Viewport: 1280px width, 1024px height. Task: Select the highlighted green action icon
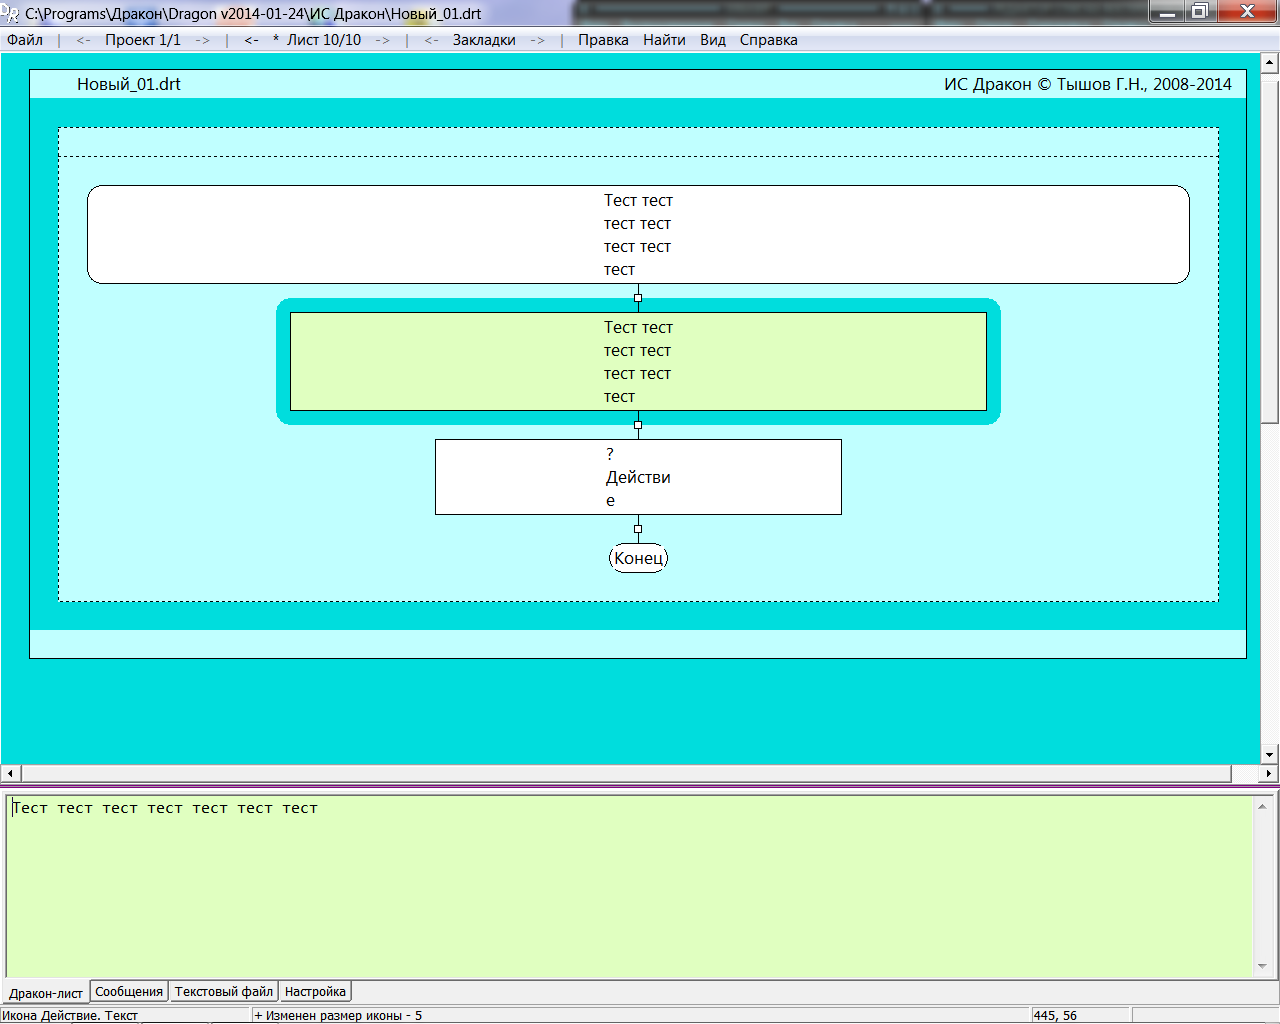click(638, 361)
